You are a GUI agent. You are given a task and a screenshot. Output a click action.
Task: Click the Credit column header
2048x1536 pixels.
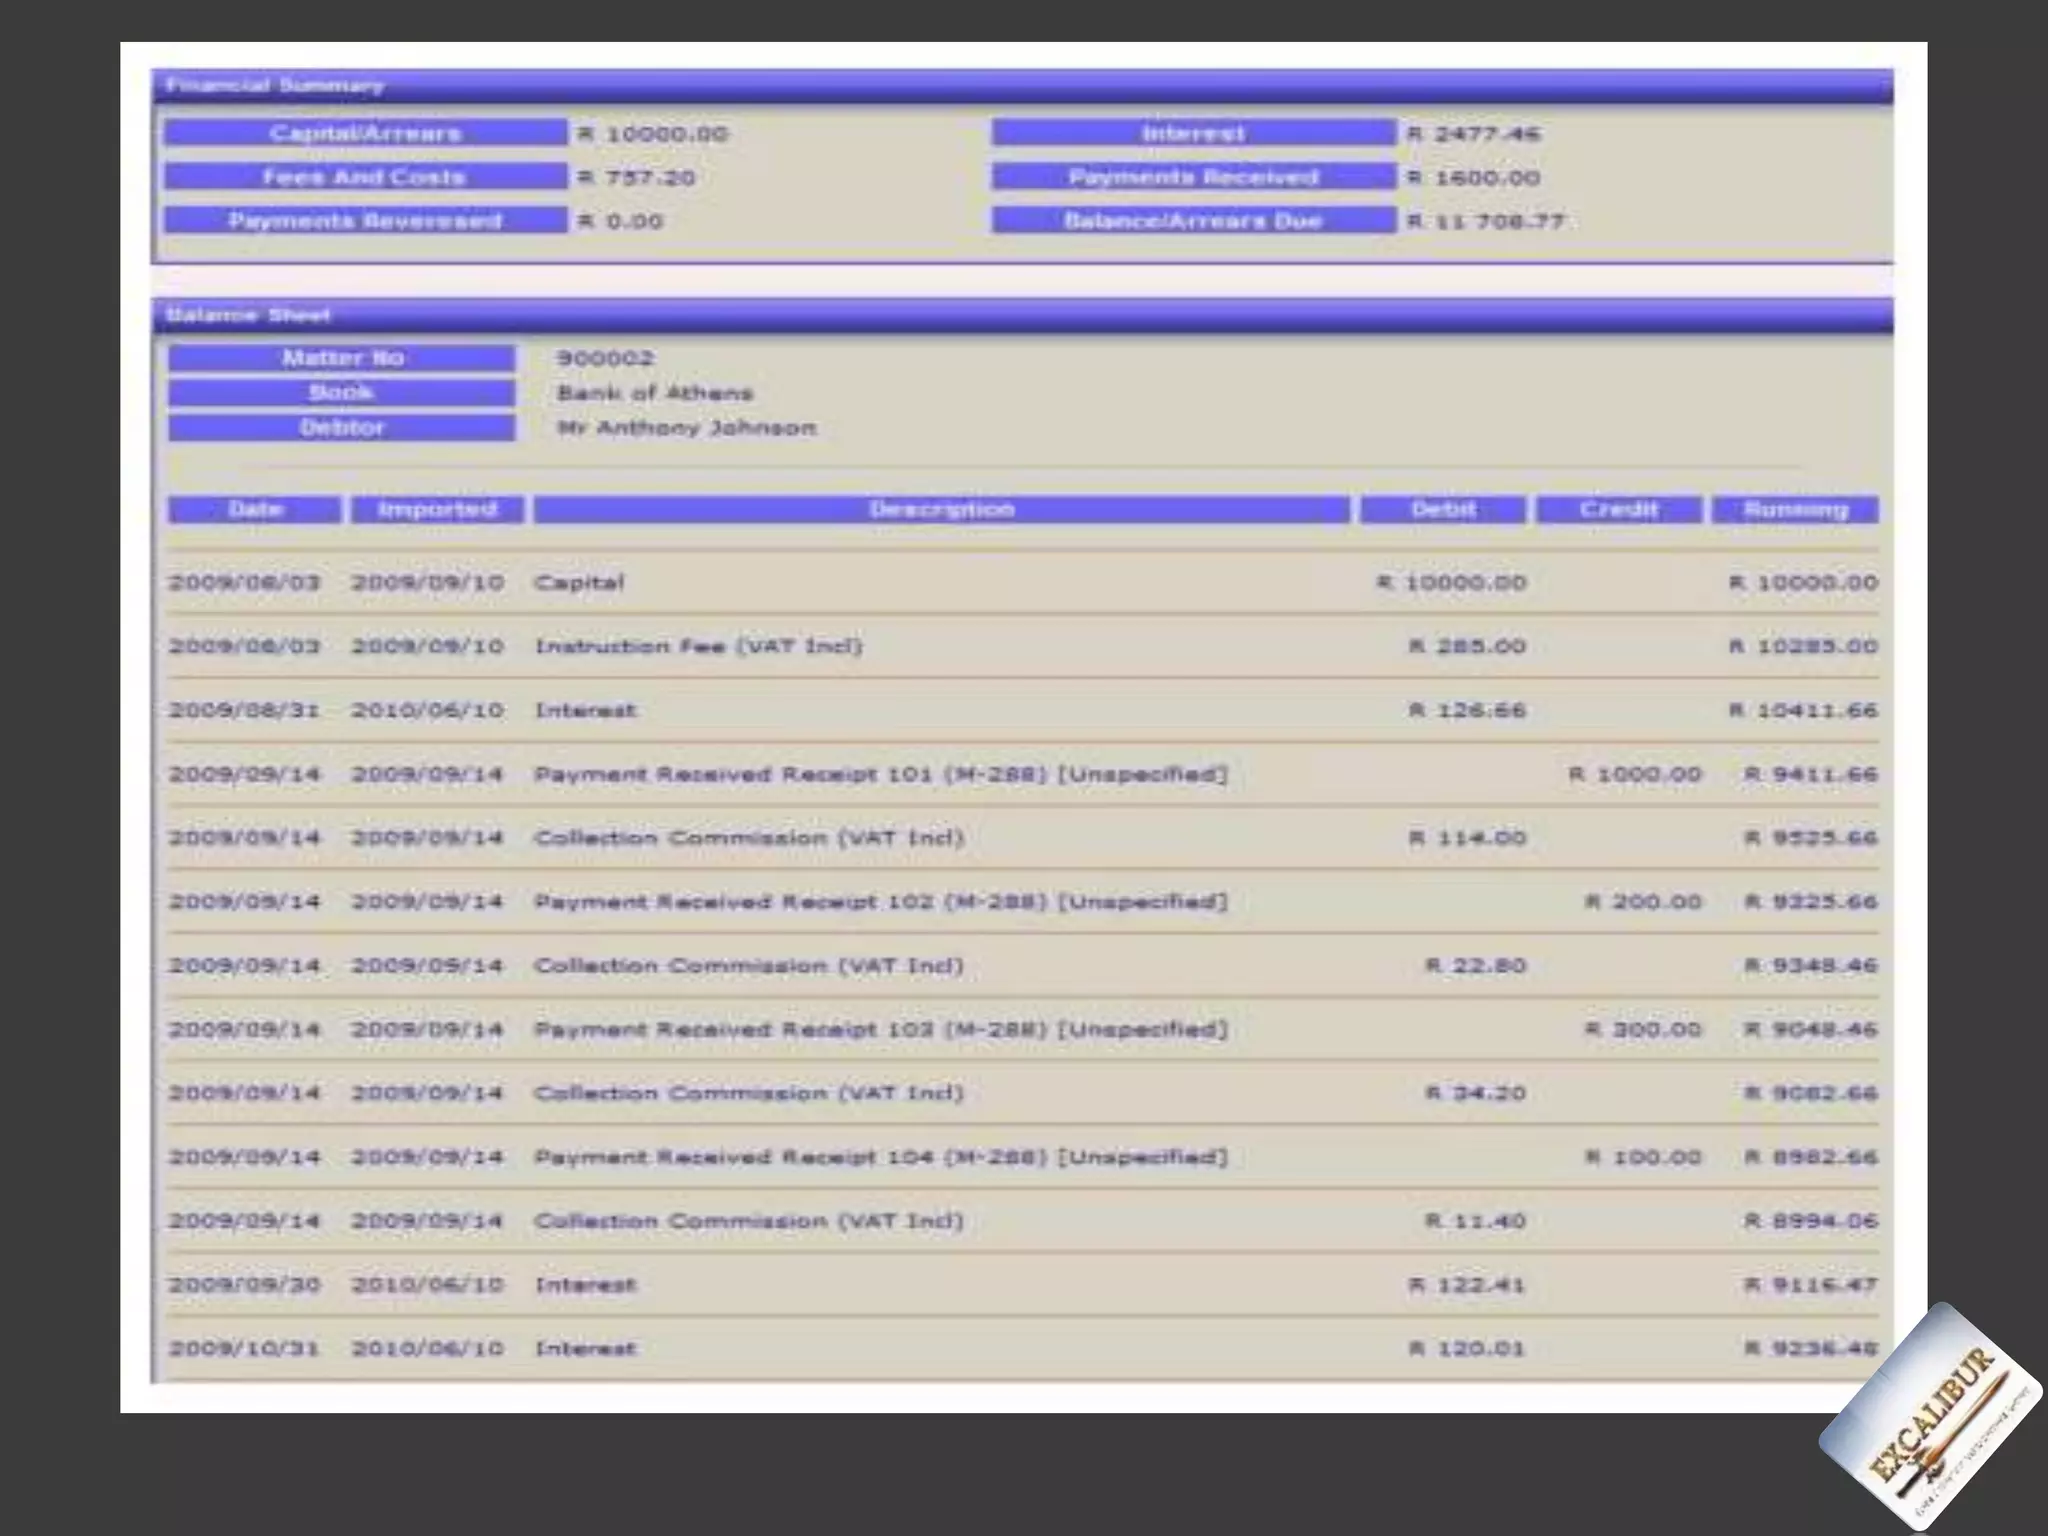(x=1618, y=509)
